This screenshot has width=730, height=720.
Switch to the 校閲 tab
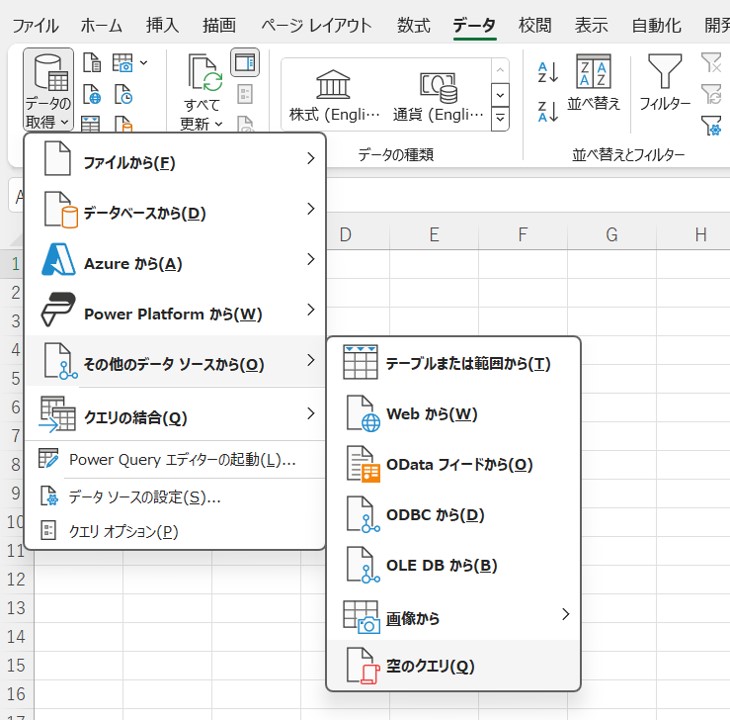click(535, 26)
